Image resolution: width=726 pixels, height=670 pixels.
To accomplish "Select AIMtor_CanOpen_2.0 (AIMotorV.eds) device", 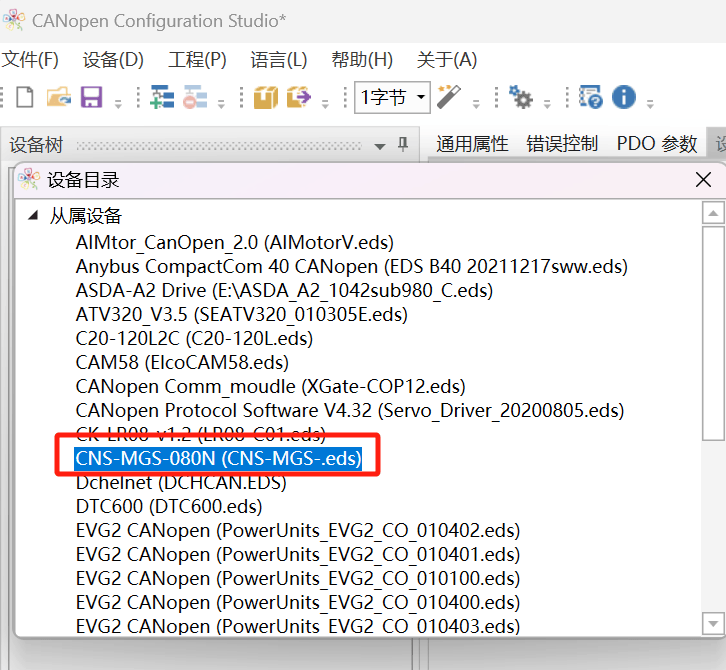I will point(234,243).
